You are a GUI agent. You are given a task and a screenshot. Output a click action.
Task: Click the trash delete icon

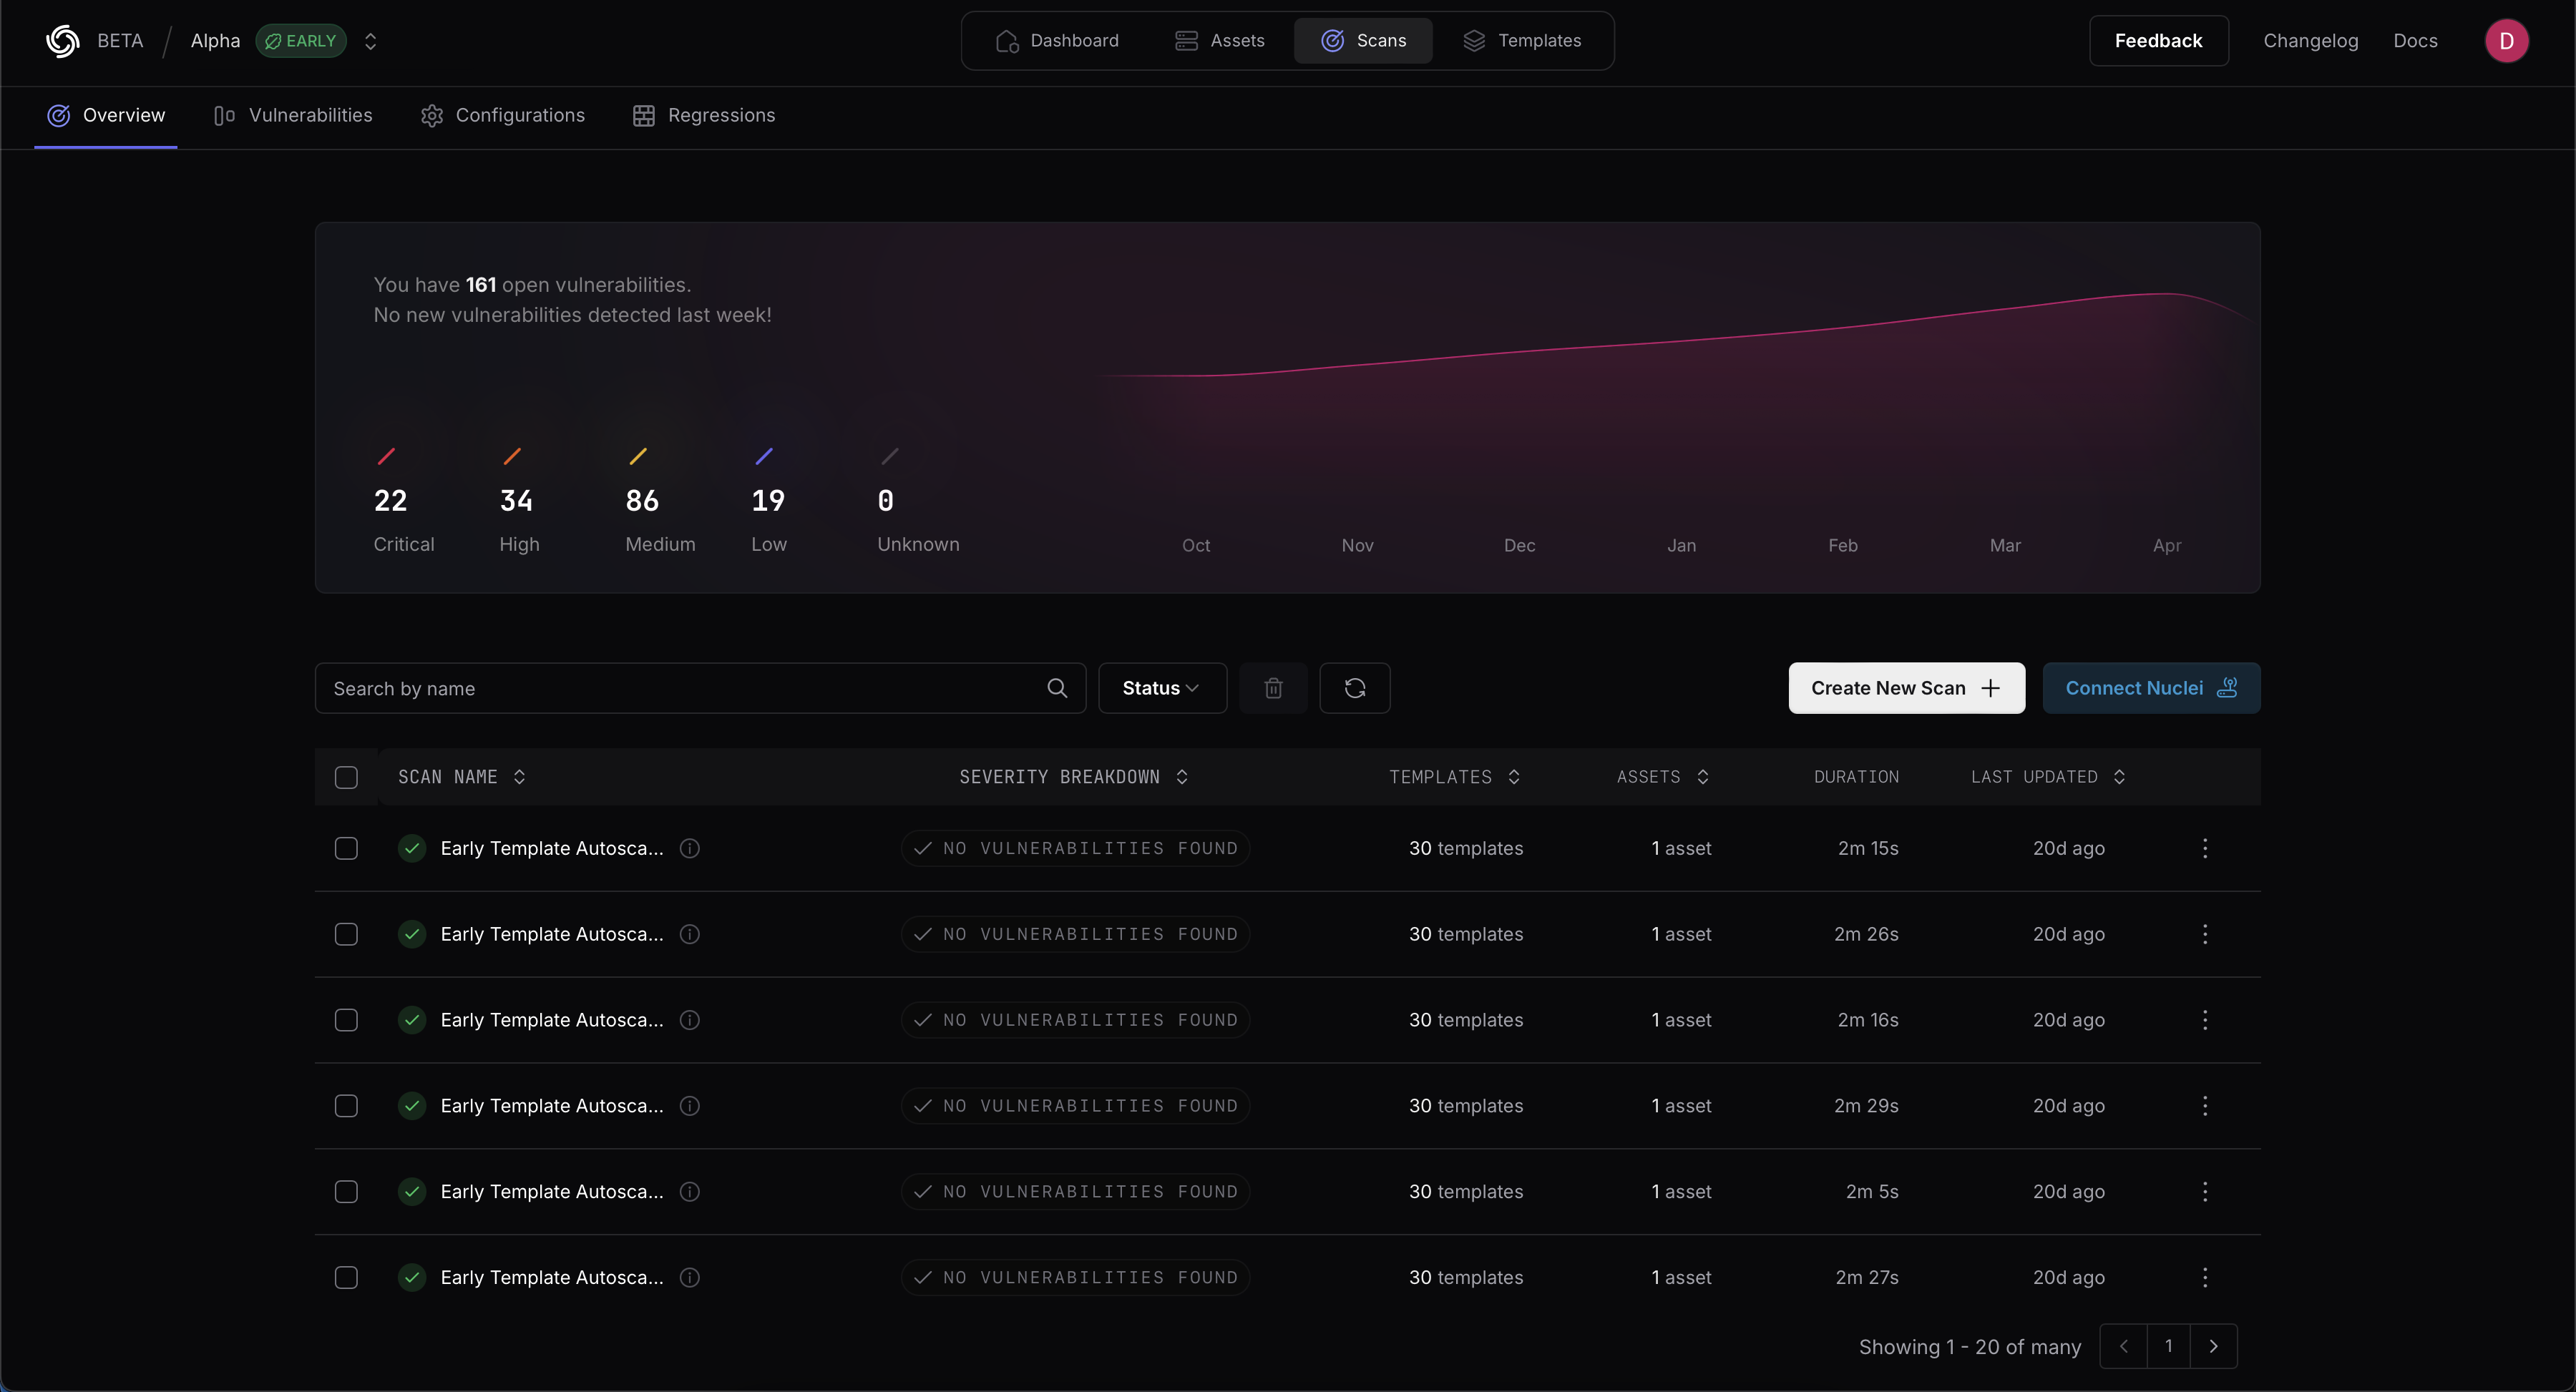1273,688
